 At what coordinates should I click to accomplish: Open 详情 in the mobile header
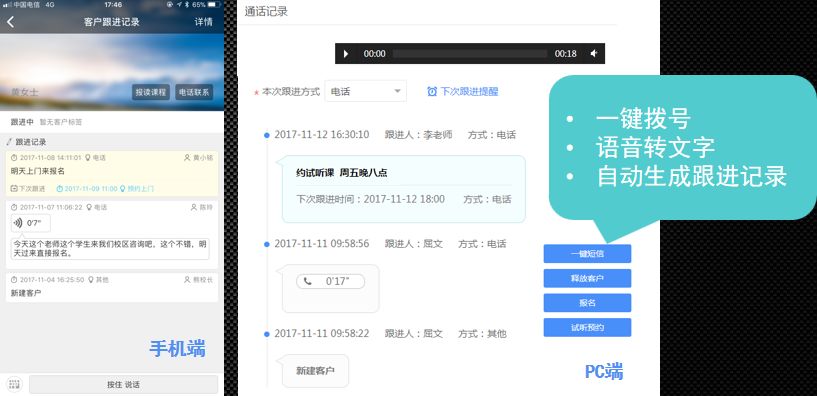[204, 22]
